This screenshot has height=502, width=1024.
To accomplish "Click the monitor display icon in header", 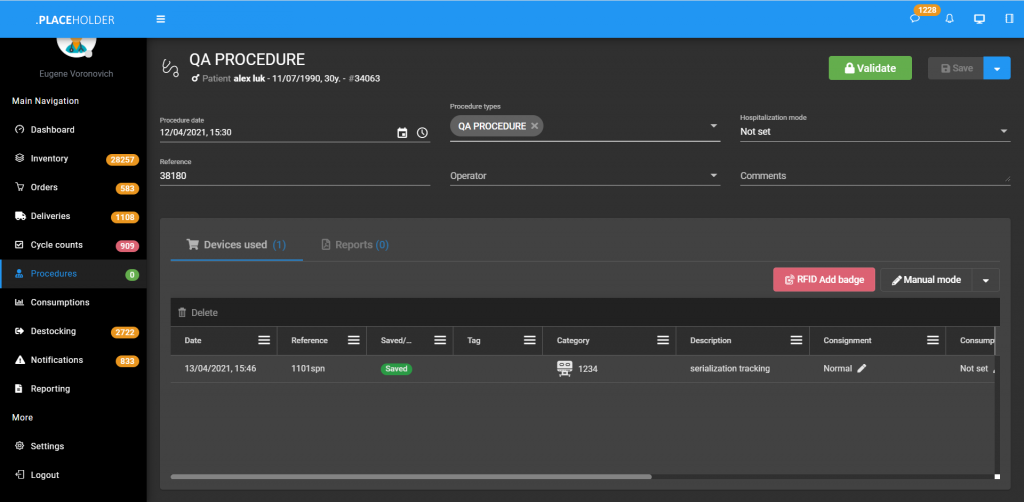I will (979, 19).
